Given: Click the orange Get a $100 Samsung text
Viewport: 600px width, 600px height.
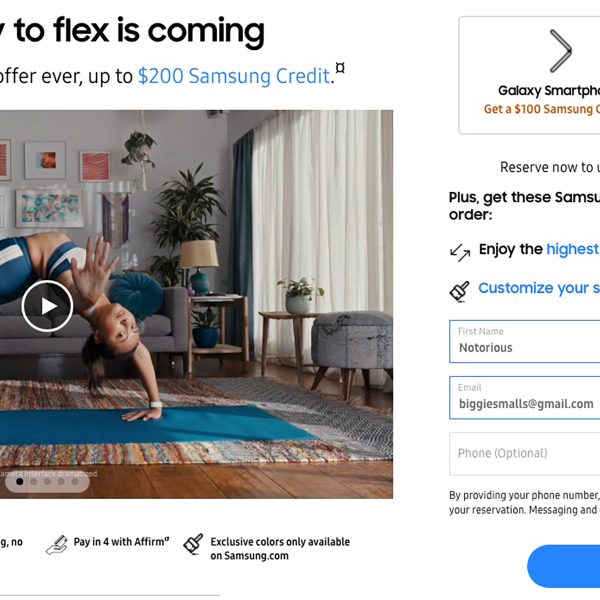Looking at the screenshot, I should pos(541,109).
